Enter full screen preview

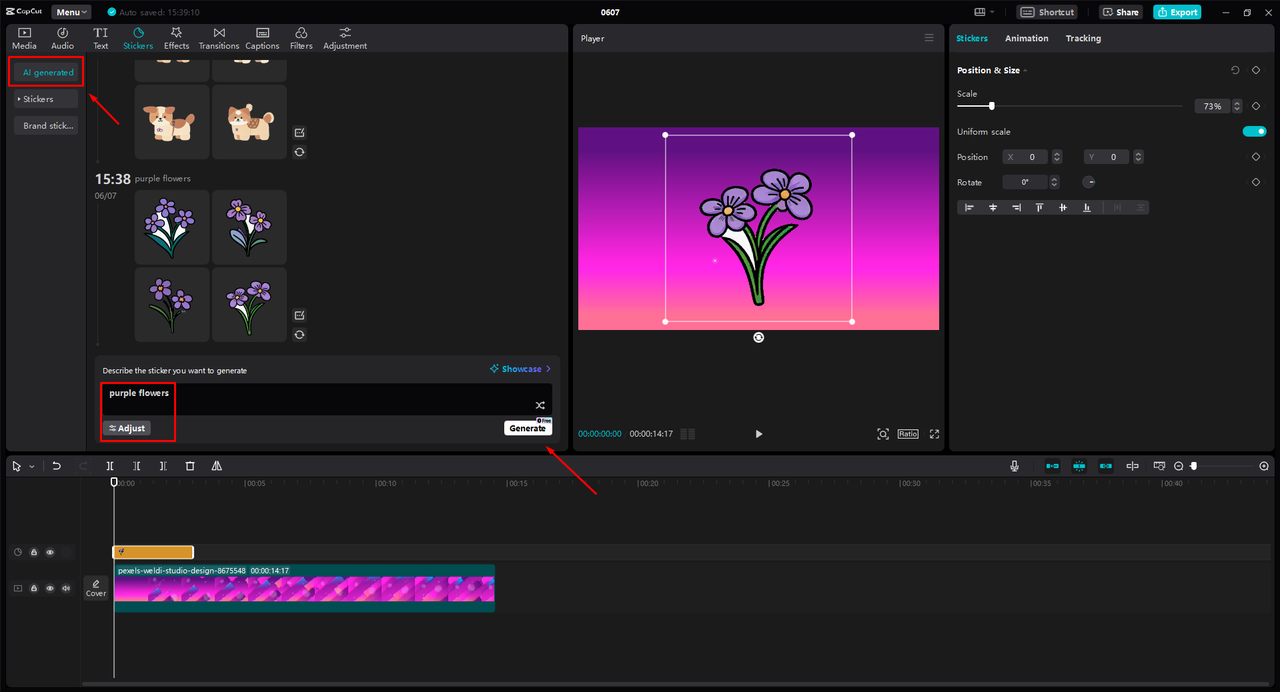tap(935, 434)
